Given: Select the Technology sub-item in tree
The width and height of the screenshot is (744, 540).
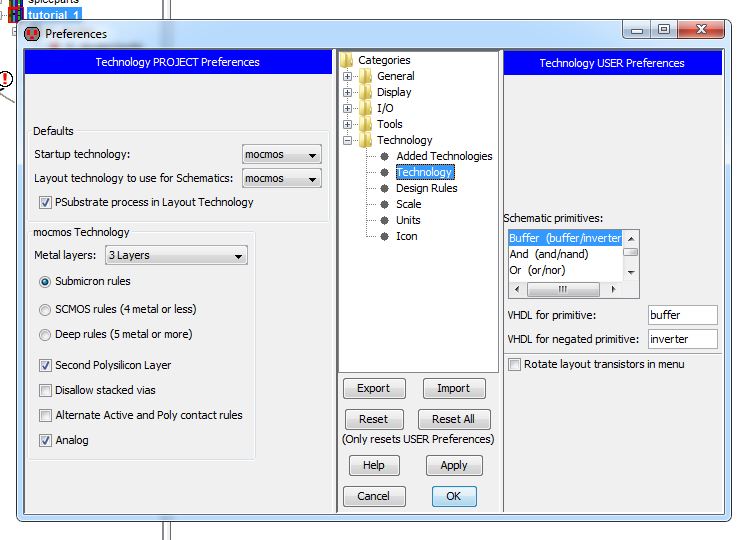Looking at the screenshot, I should 425,172.
